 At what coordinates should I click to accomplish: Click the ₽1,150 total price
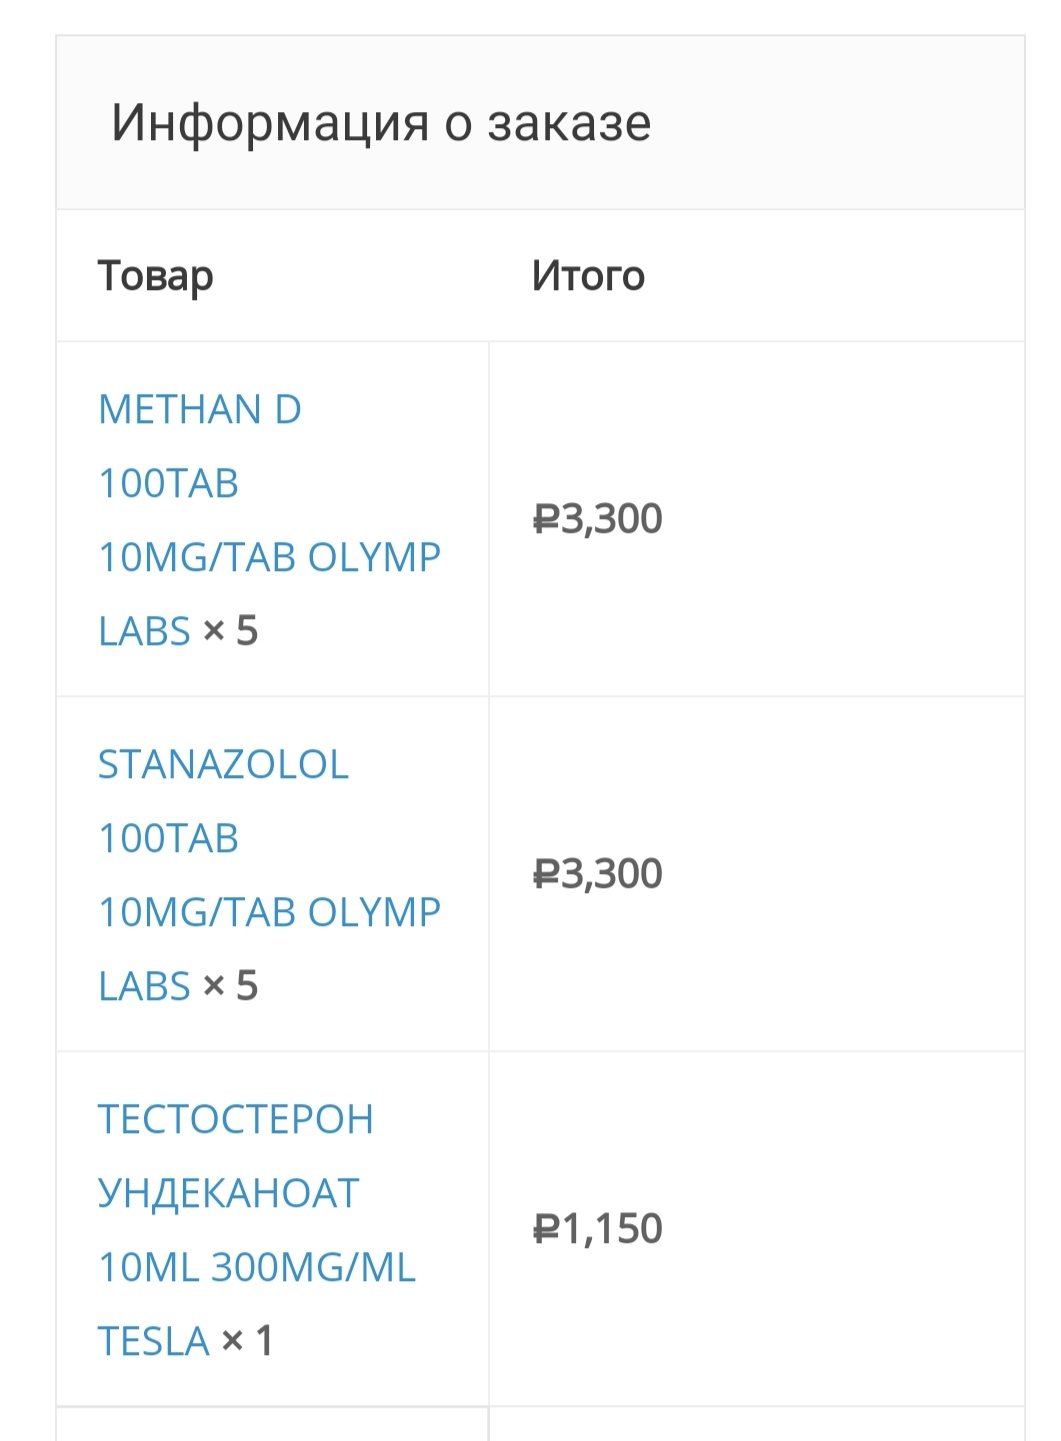[597, 1229]
